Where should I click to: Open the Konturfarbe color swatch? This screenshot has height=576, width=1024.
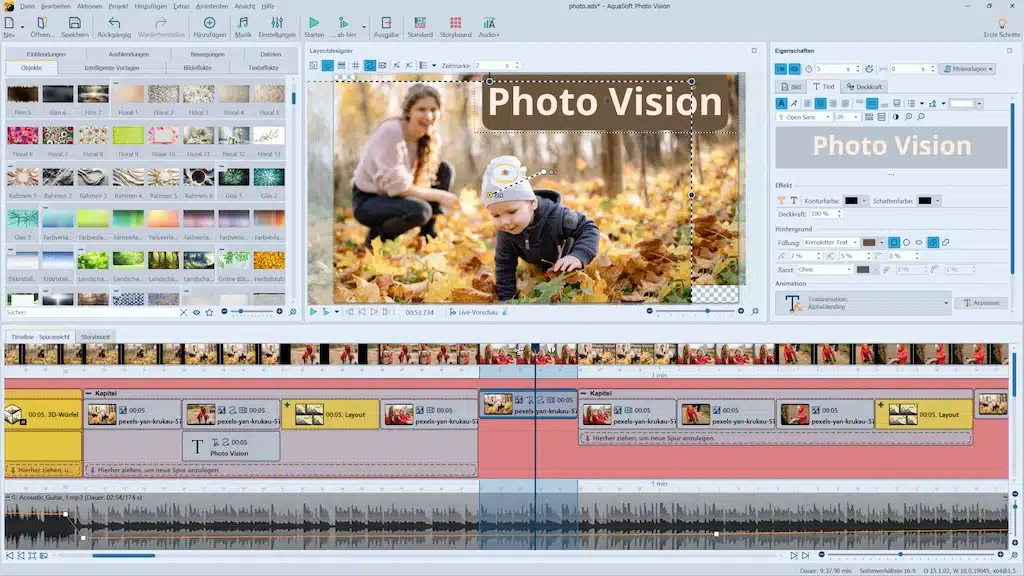(x=851, y=200)
